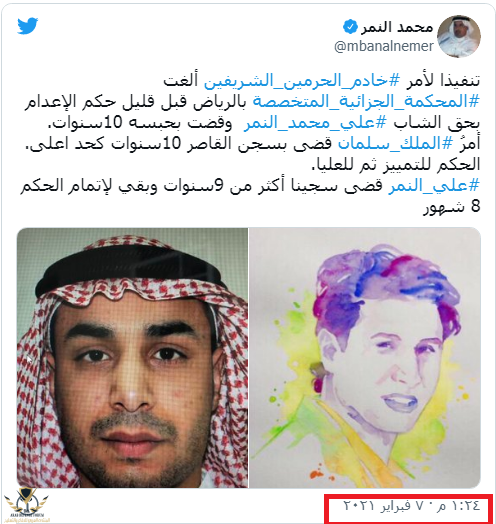Open hashtag #المحكمة_الجزائية_المتخصصة
Image resolution: width=496 pixels, height=524 pixels.
366,102
